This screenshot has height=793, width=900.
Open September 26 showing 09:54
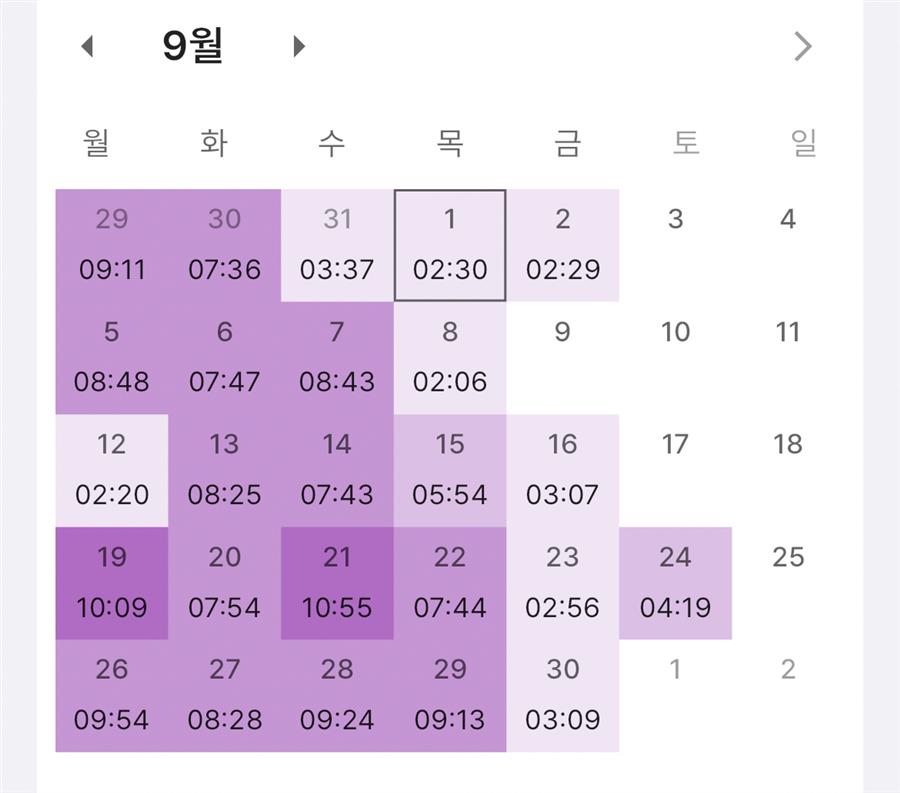(x=111, y=696)
